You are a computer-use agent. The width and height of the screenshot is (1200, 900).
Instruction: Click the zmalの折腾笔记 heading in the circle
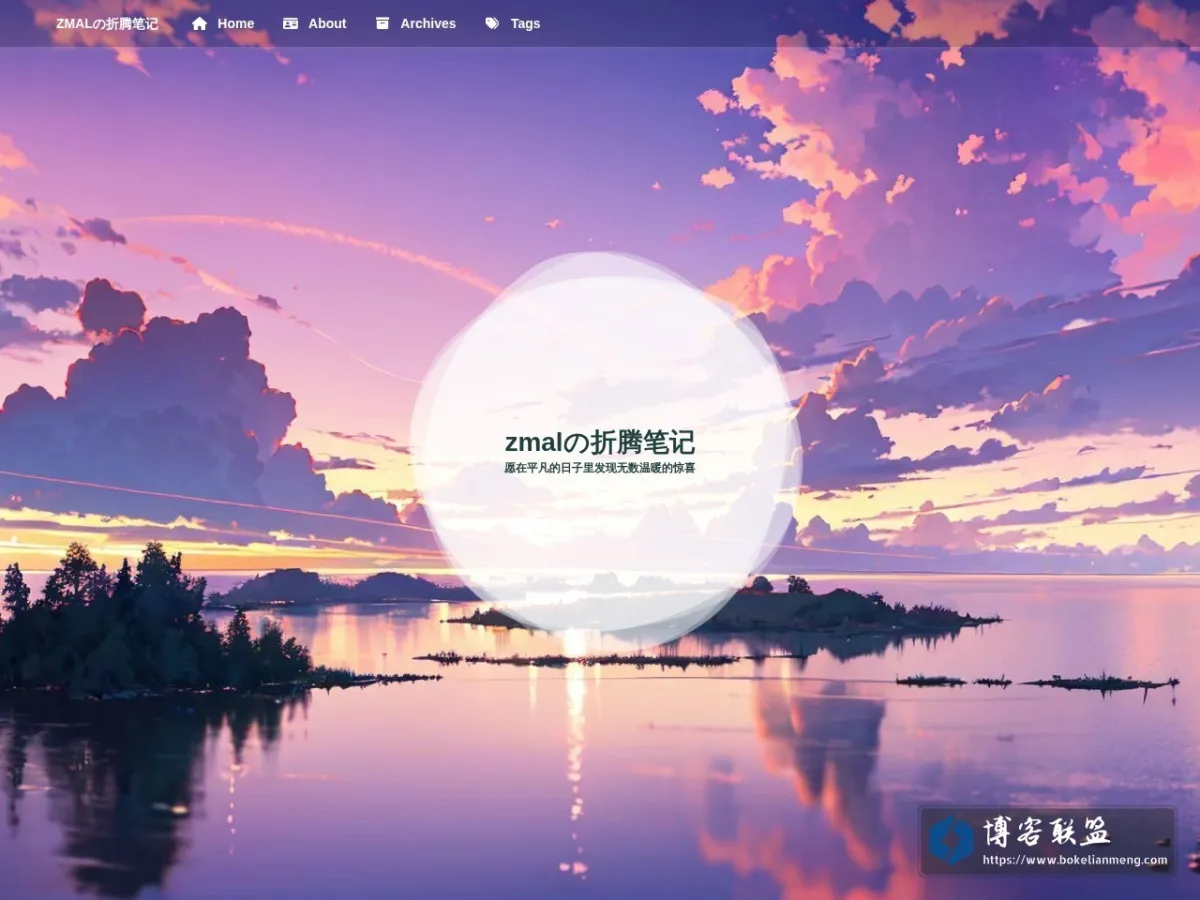point(600,442)
